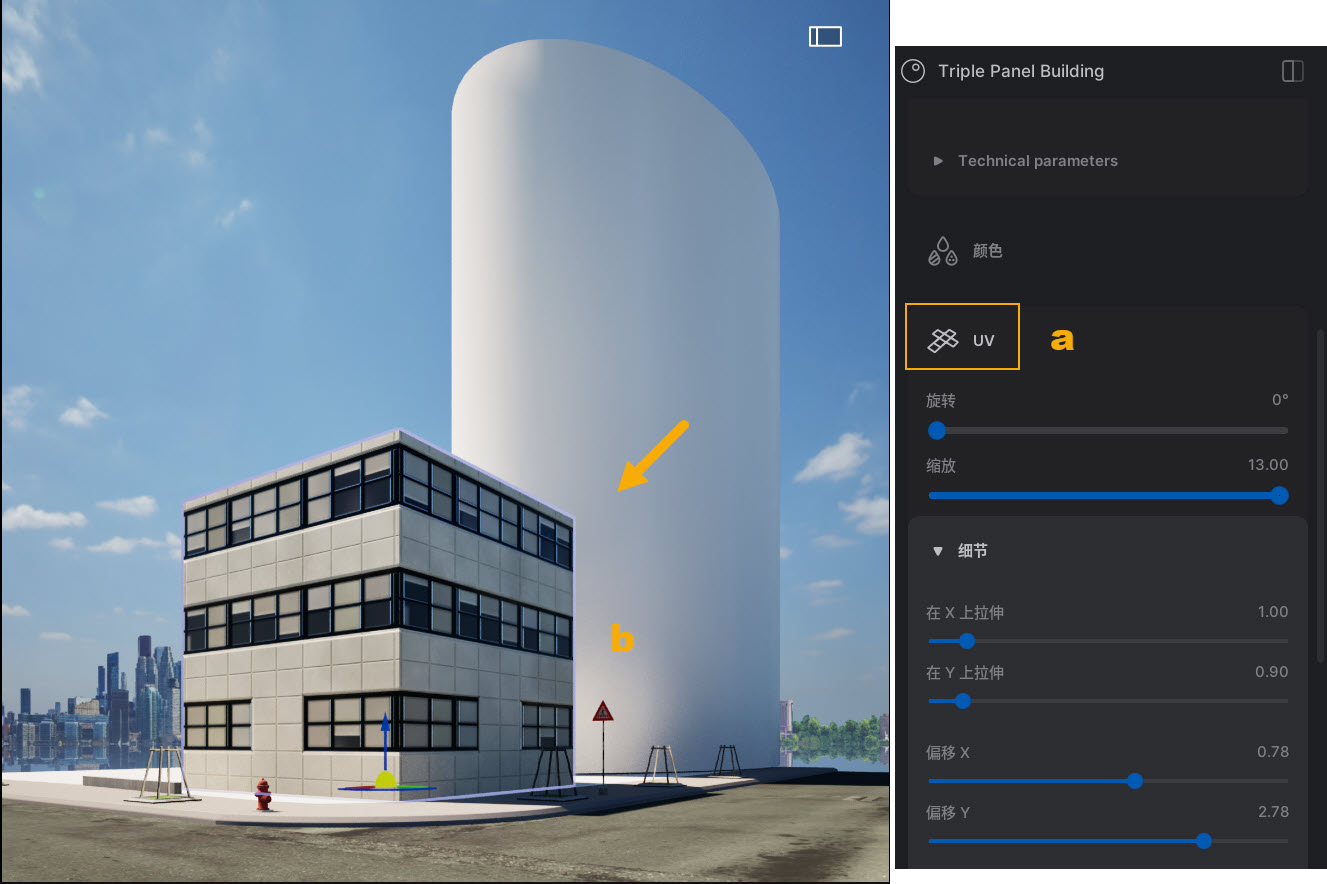Adjust the 在 X 上拉伸 slider

(1108, 641)
